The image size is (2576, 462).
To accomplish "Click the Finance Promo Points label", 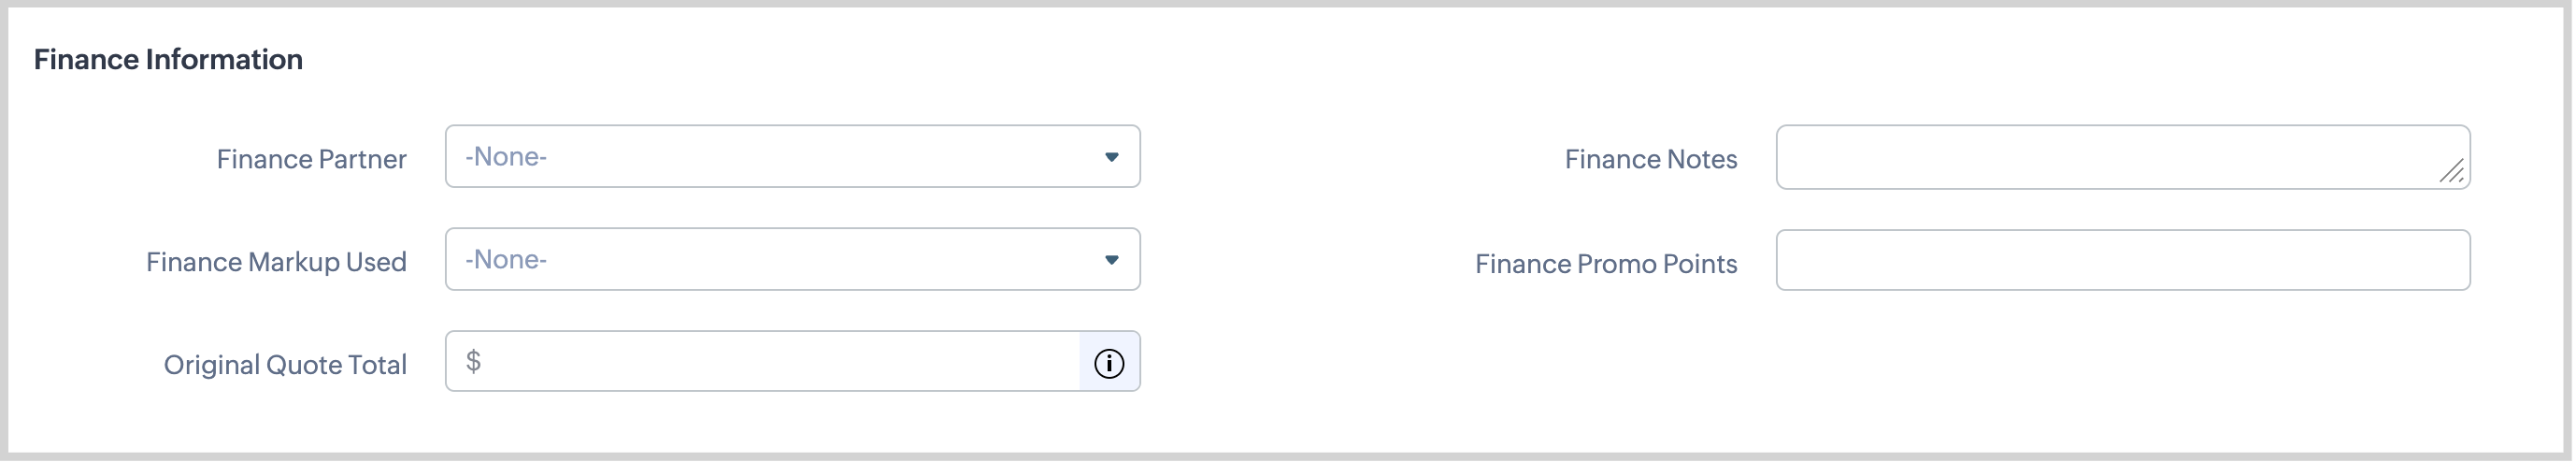I will coord(1605,264).
